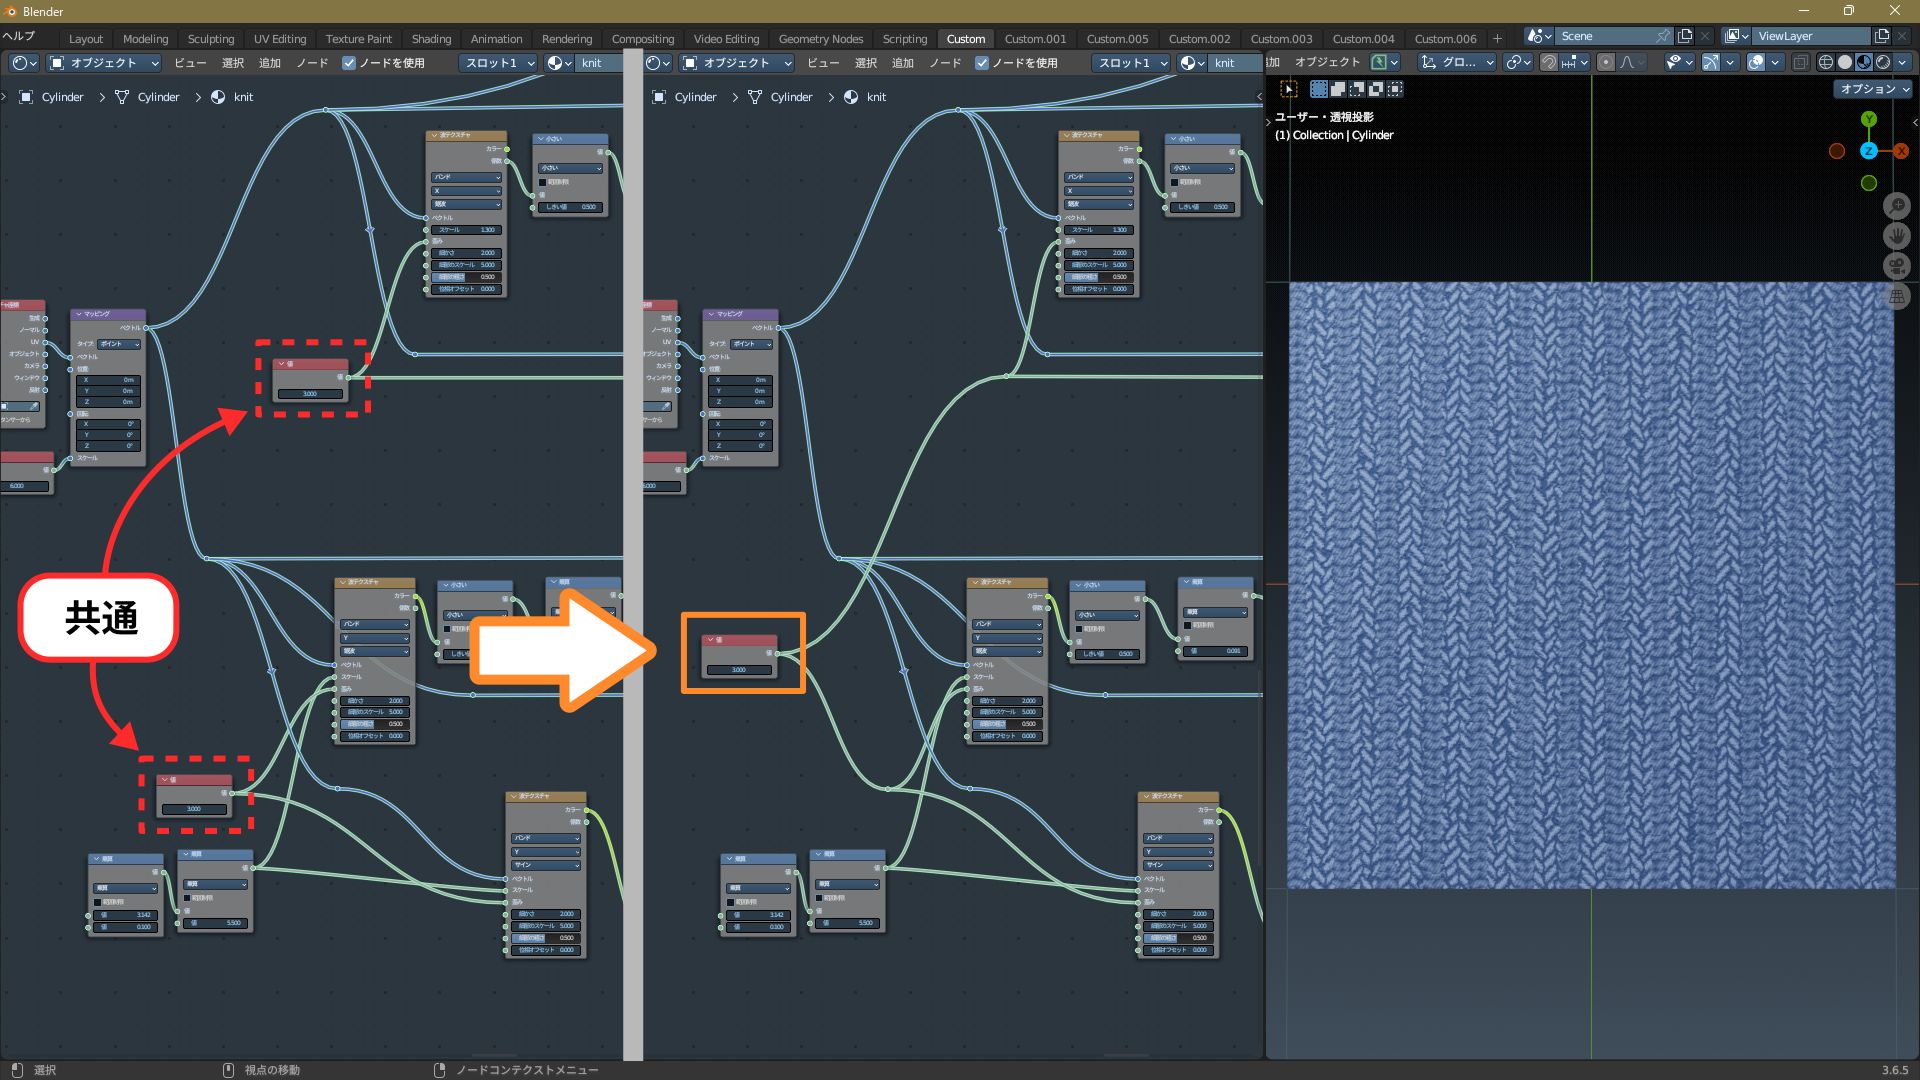This screenshot has height=1080, width=1920.
Task: Click the viewport zoom magnifier icon
Action: [1897, 206]
